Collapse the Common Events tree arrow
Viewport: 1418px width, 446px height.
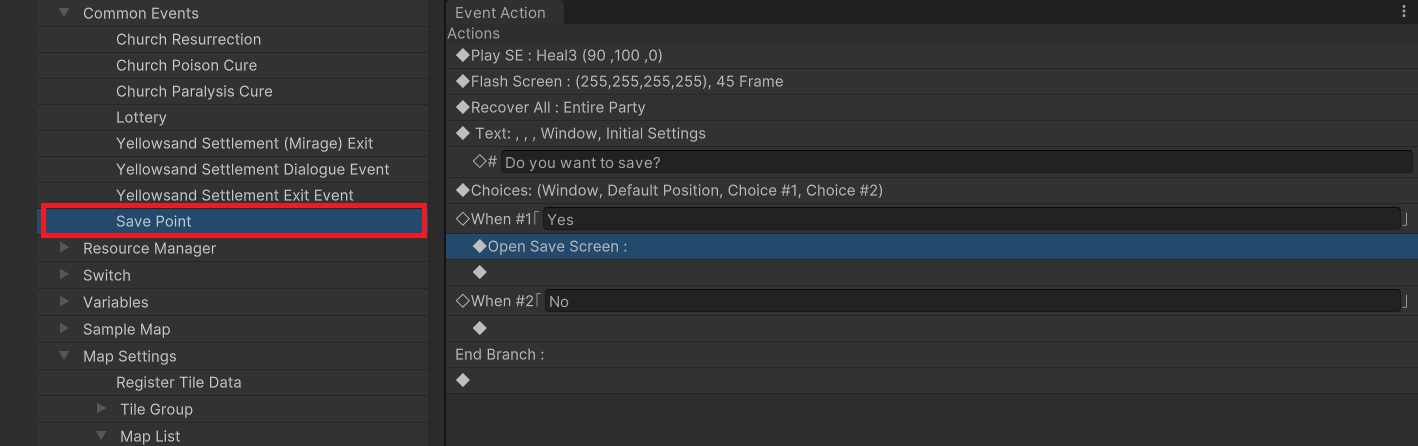point(64,13)
